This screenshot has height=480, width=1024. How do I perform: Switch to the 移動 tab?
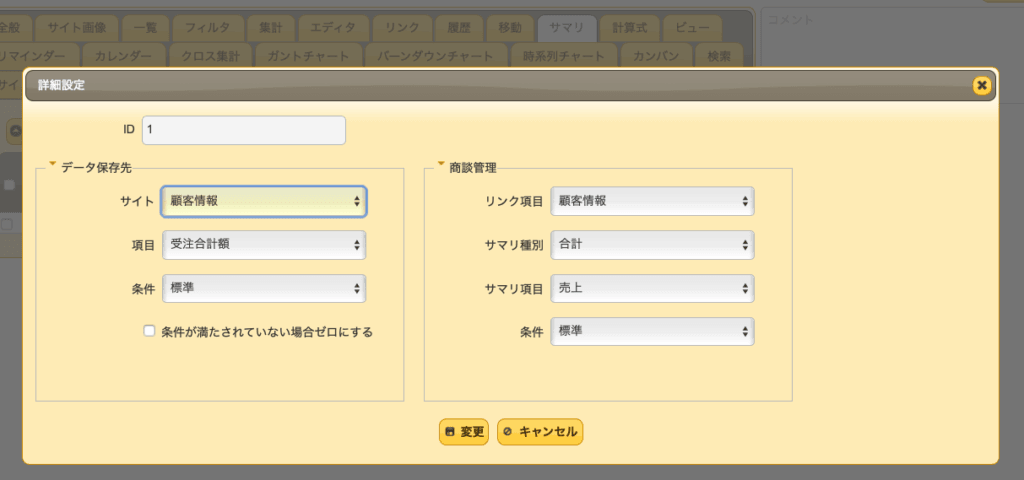tap(509, 27)
